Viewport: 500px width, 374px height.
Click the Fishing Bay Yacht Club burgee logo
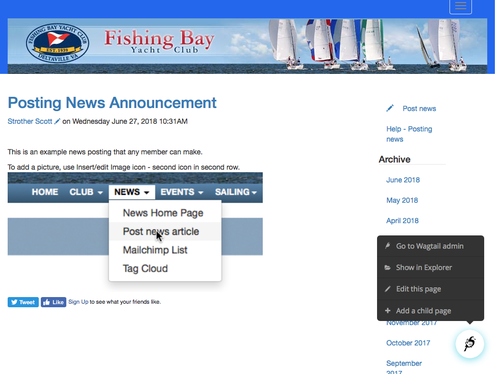coord(57,44)
